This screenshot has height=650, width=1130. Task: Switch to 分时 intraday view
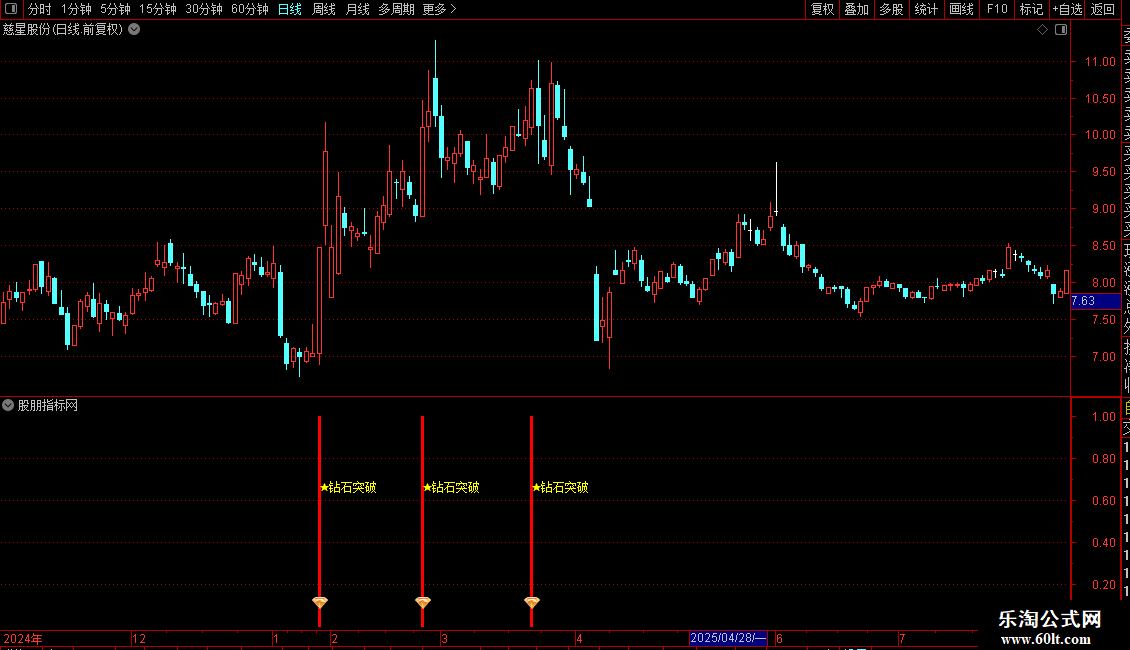point(40,9)
